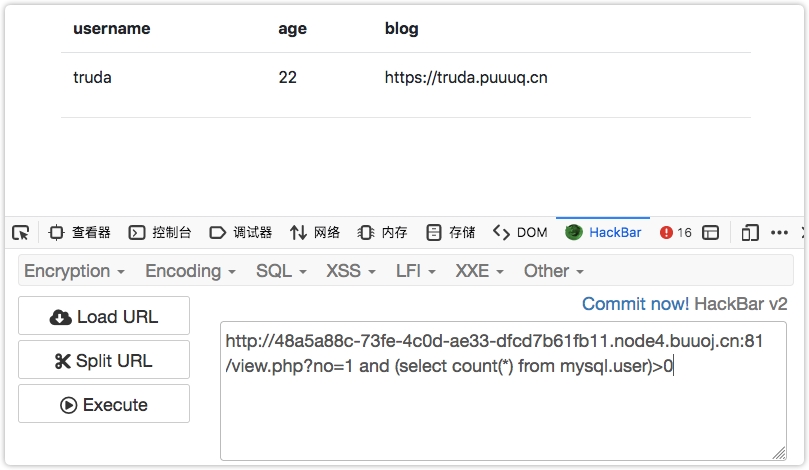
Task: Toggle responsive design mode icon
Action: (x=750, y=232)
